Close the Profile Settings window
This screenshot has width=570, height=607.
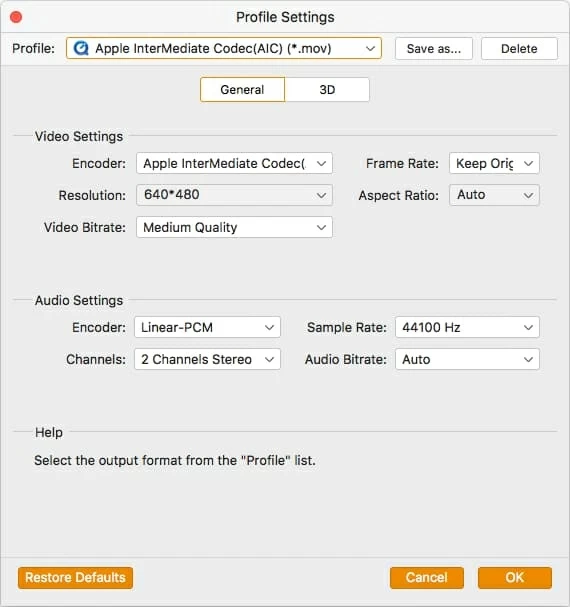(16, 17)
